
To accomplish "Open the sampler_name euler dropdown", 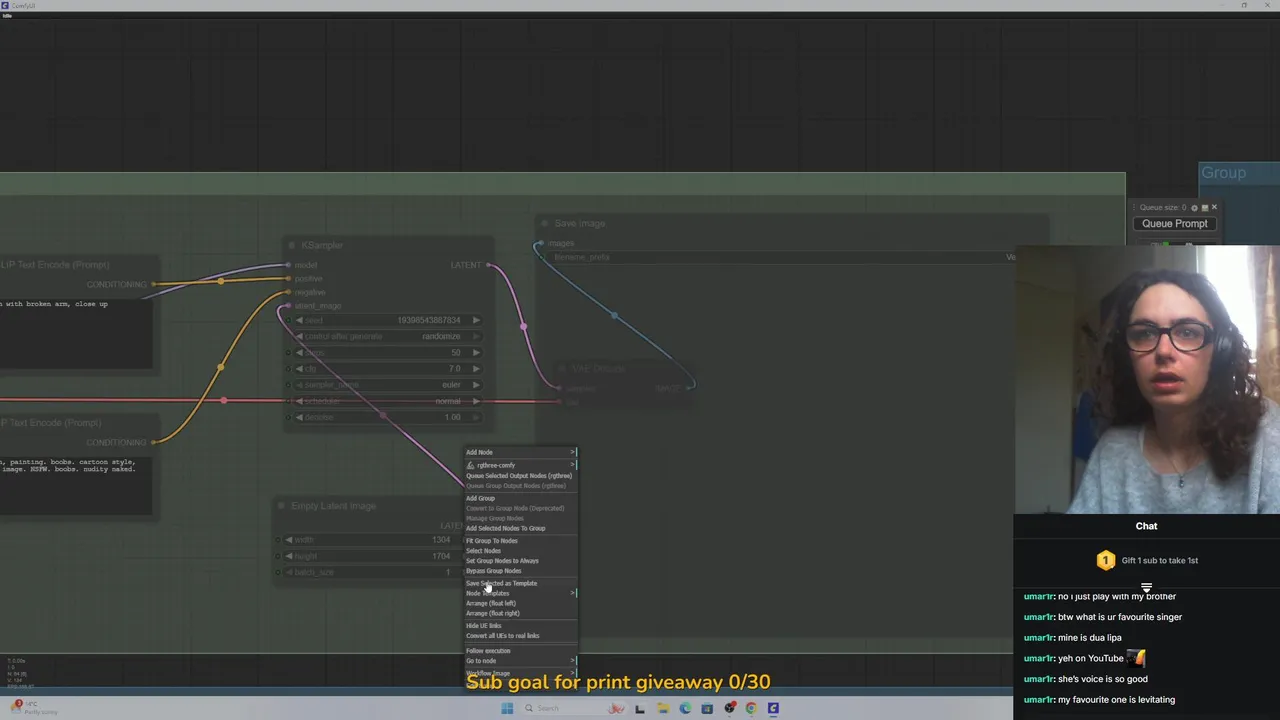I will 388,385.
